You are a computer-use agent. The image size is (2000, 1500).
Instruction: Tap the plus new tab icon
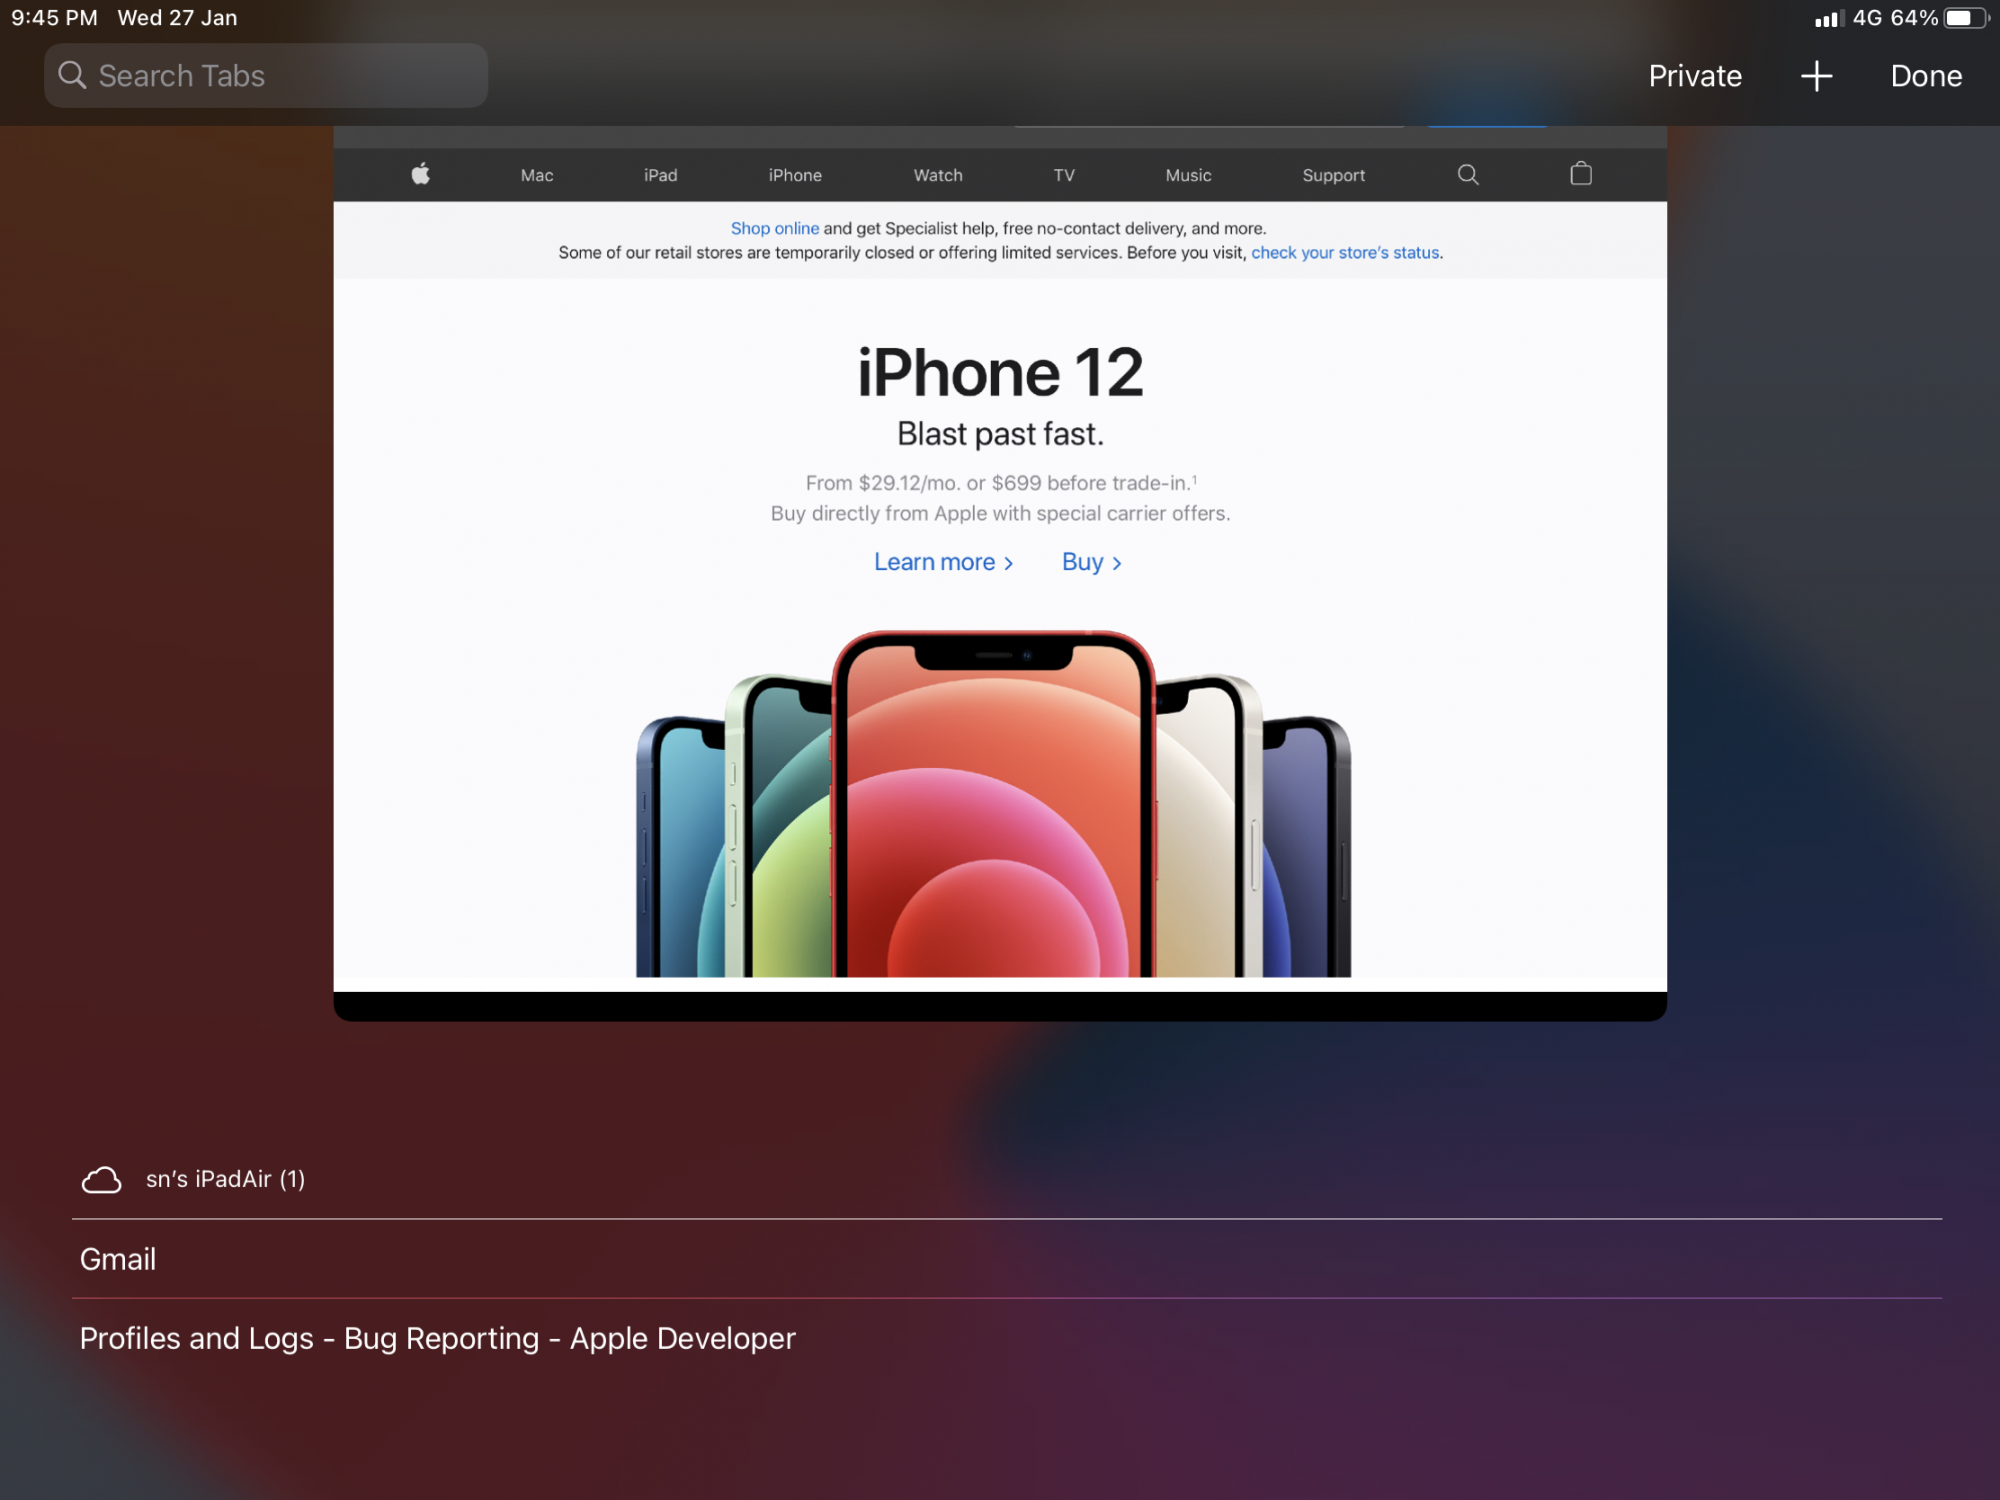pos(1816,76)
